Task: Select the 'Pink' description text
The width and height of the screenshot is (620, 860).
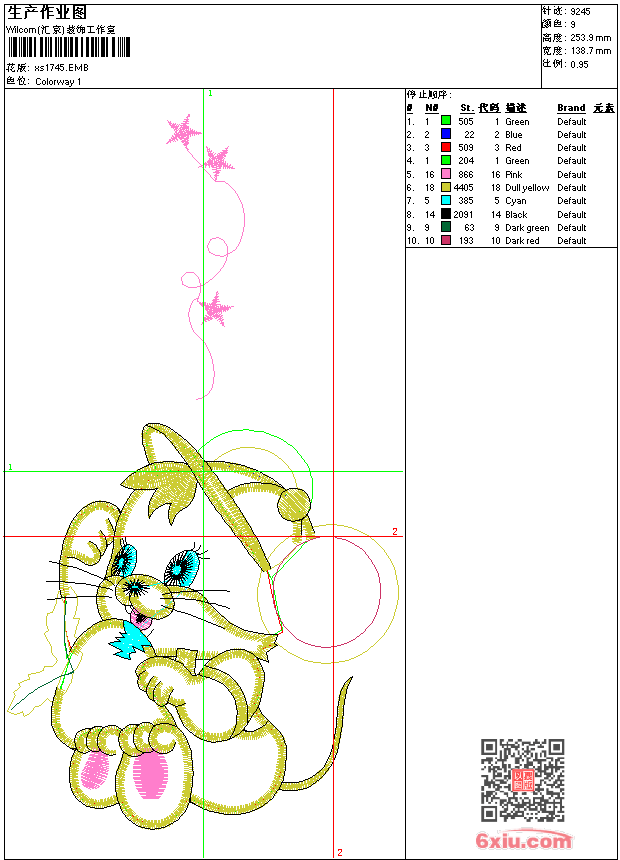Action: (x=514, y=174)
